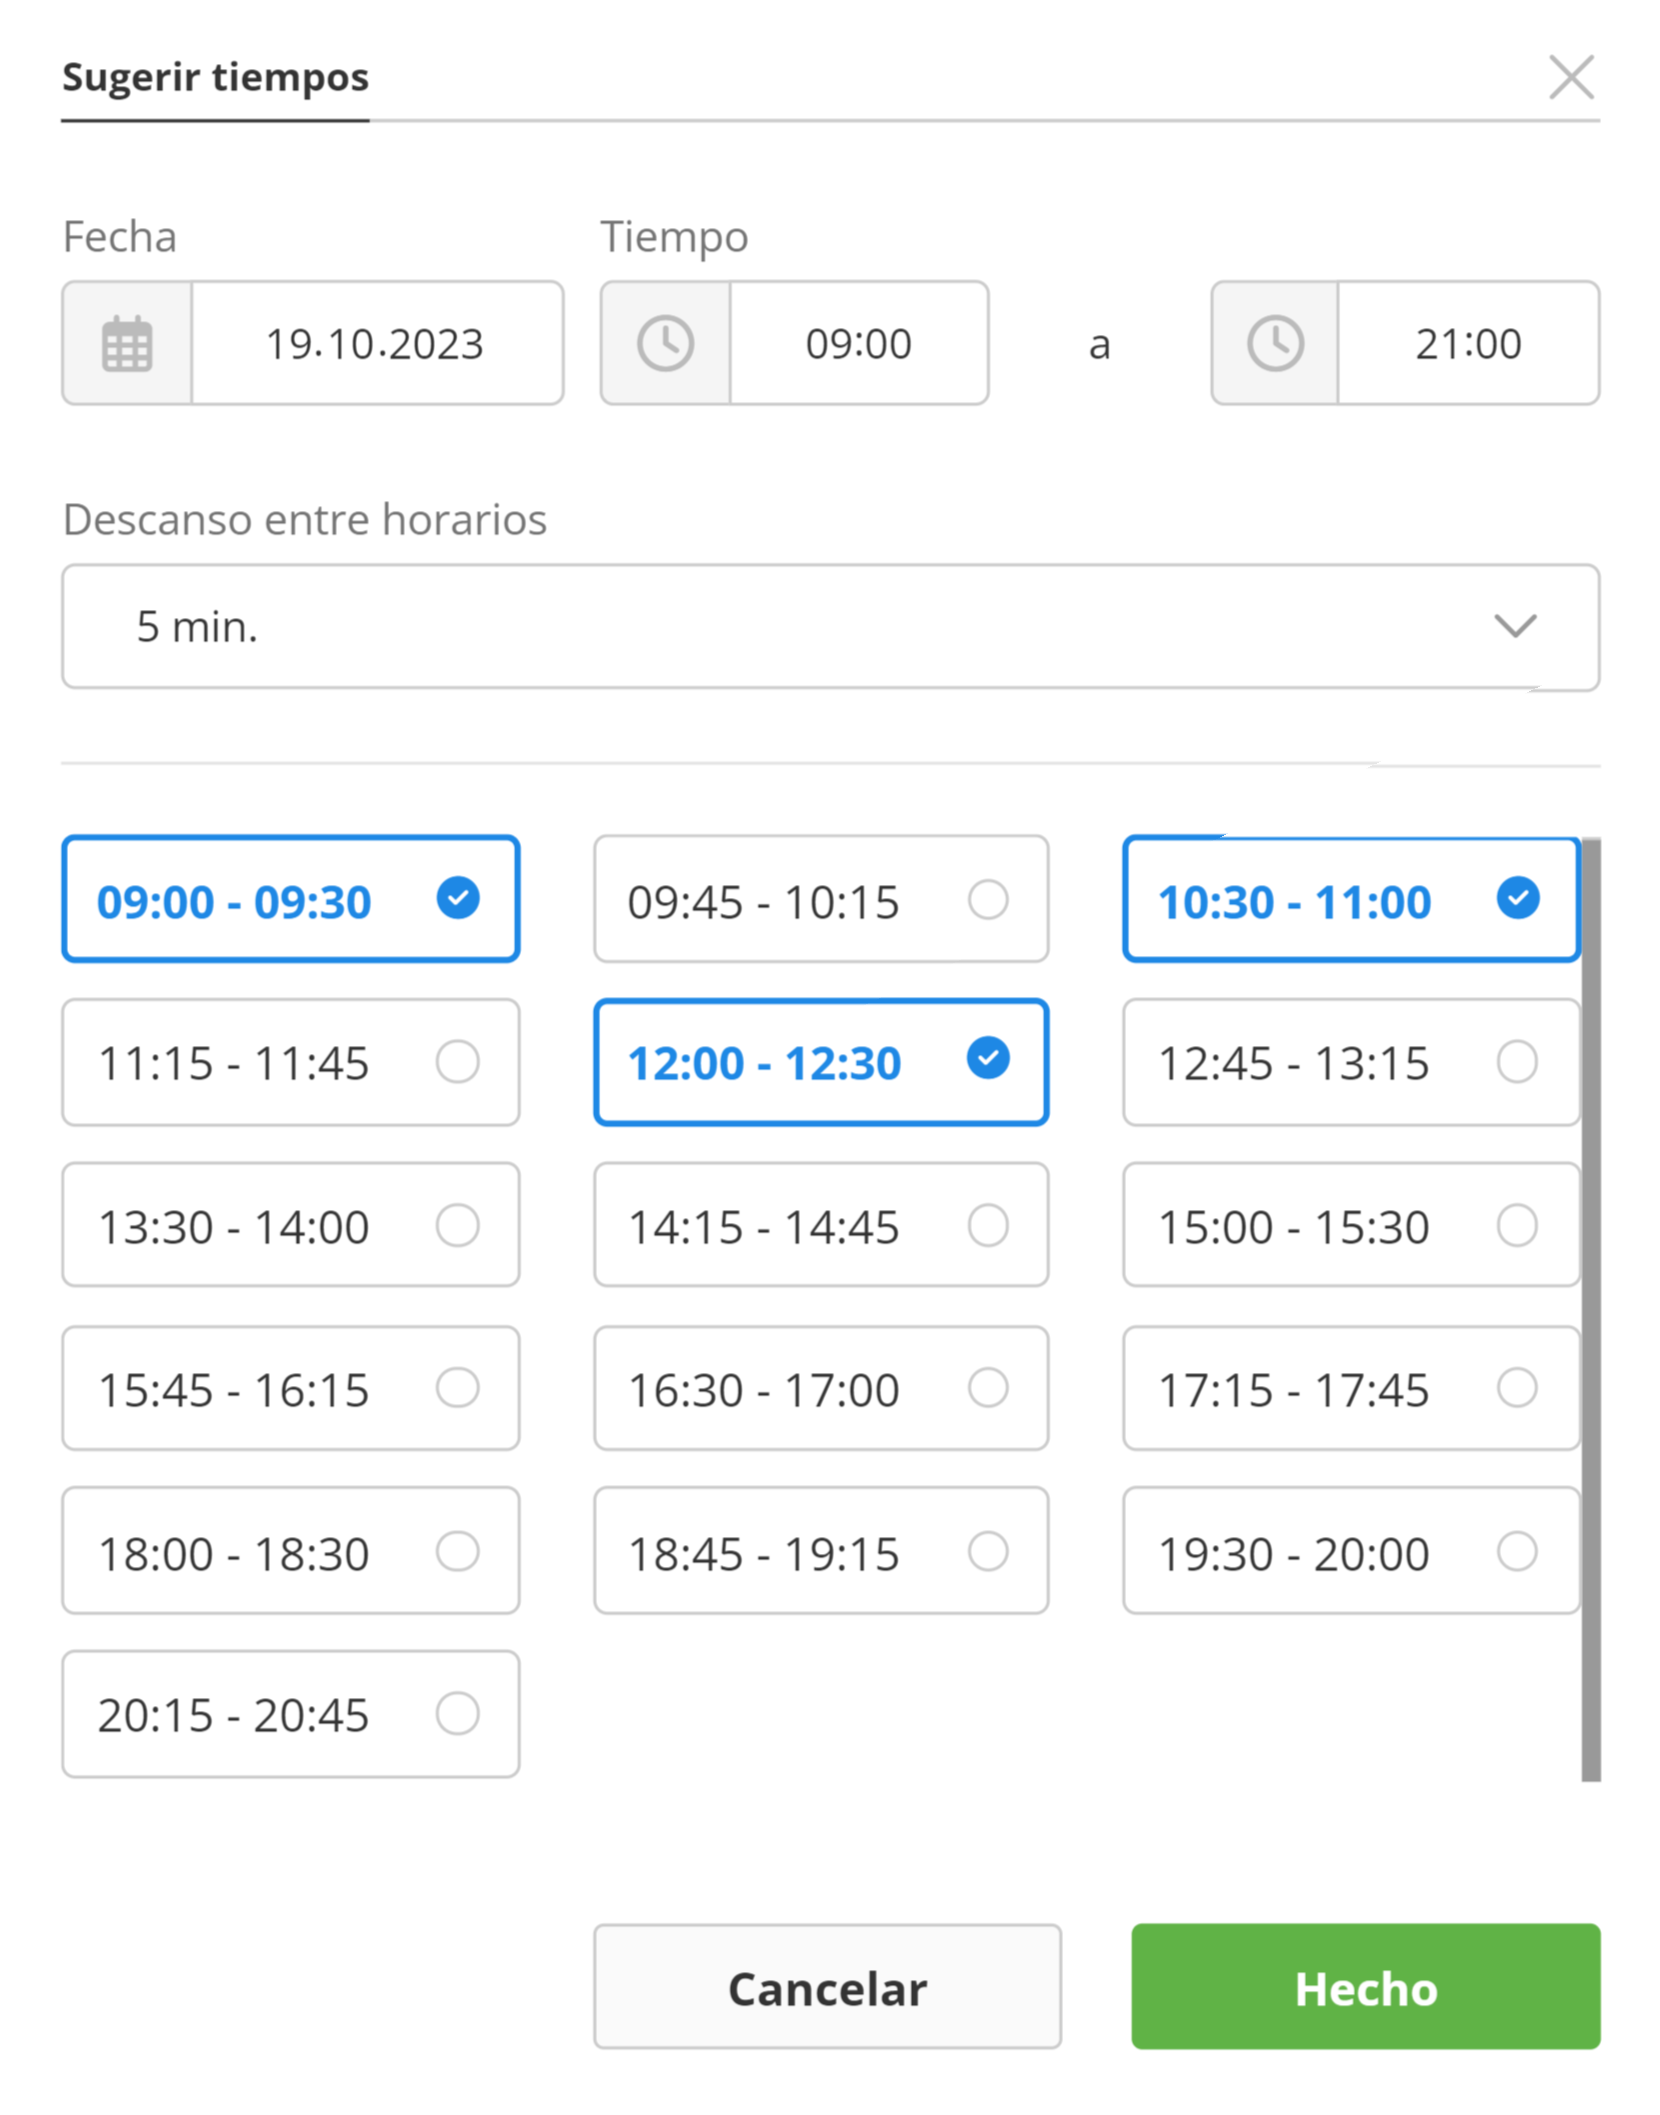Confirm with the green Hecho button
Viewport: 1660px width, 2115px height.
click(x=1365, y=1987)
